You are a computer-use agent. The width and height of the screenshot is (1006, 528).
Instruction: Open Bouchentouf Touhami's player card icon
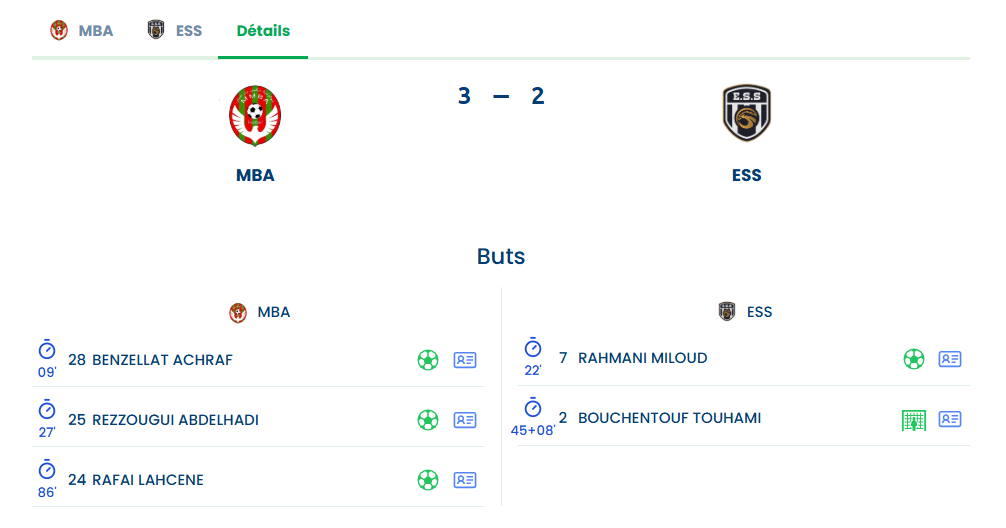(x=950, y=419)
